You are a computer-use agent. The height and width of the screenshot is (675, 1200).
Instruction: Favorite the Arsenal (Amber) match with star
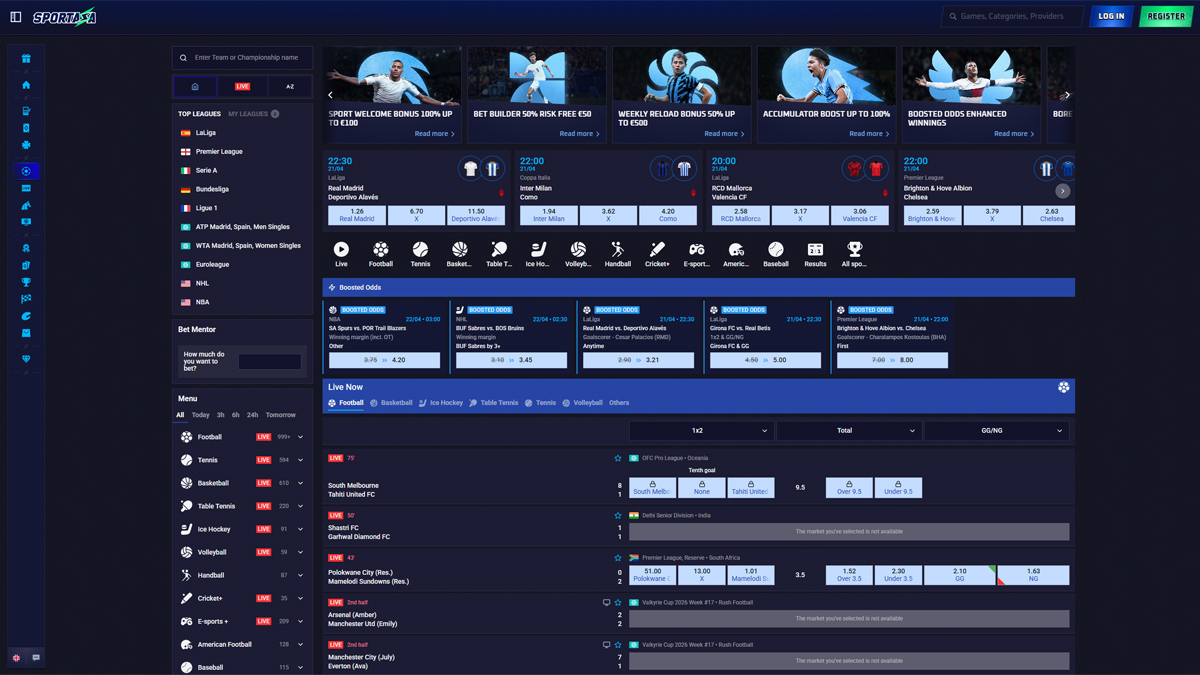pyautogui.click(x=618, y=603)
